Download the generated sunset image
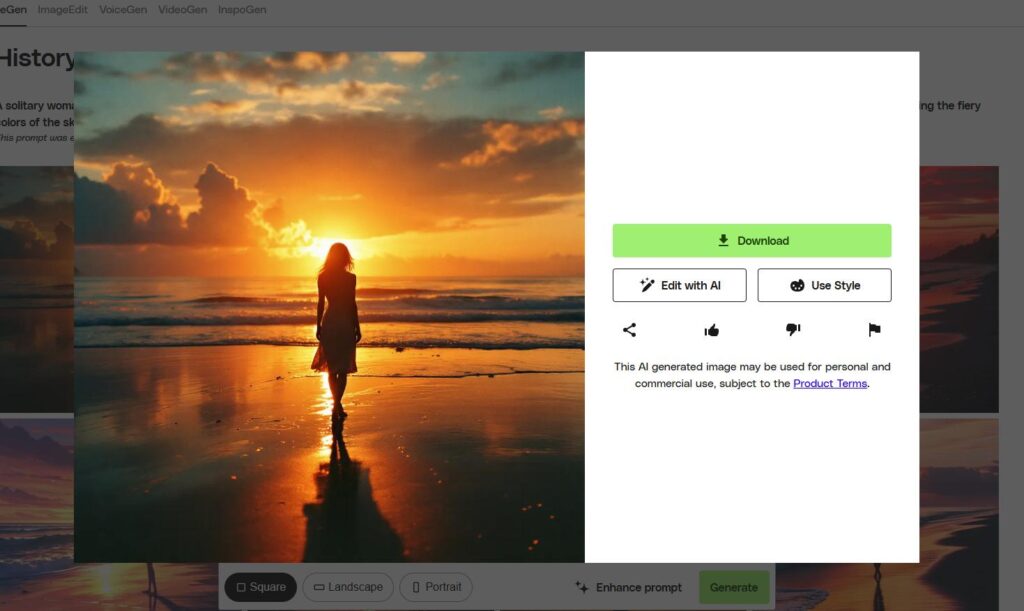Image resolution: width=1024 pixels, height=611 pixels. coord(751,240)
